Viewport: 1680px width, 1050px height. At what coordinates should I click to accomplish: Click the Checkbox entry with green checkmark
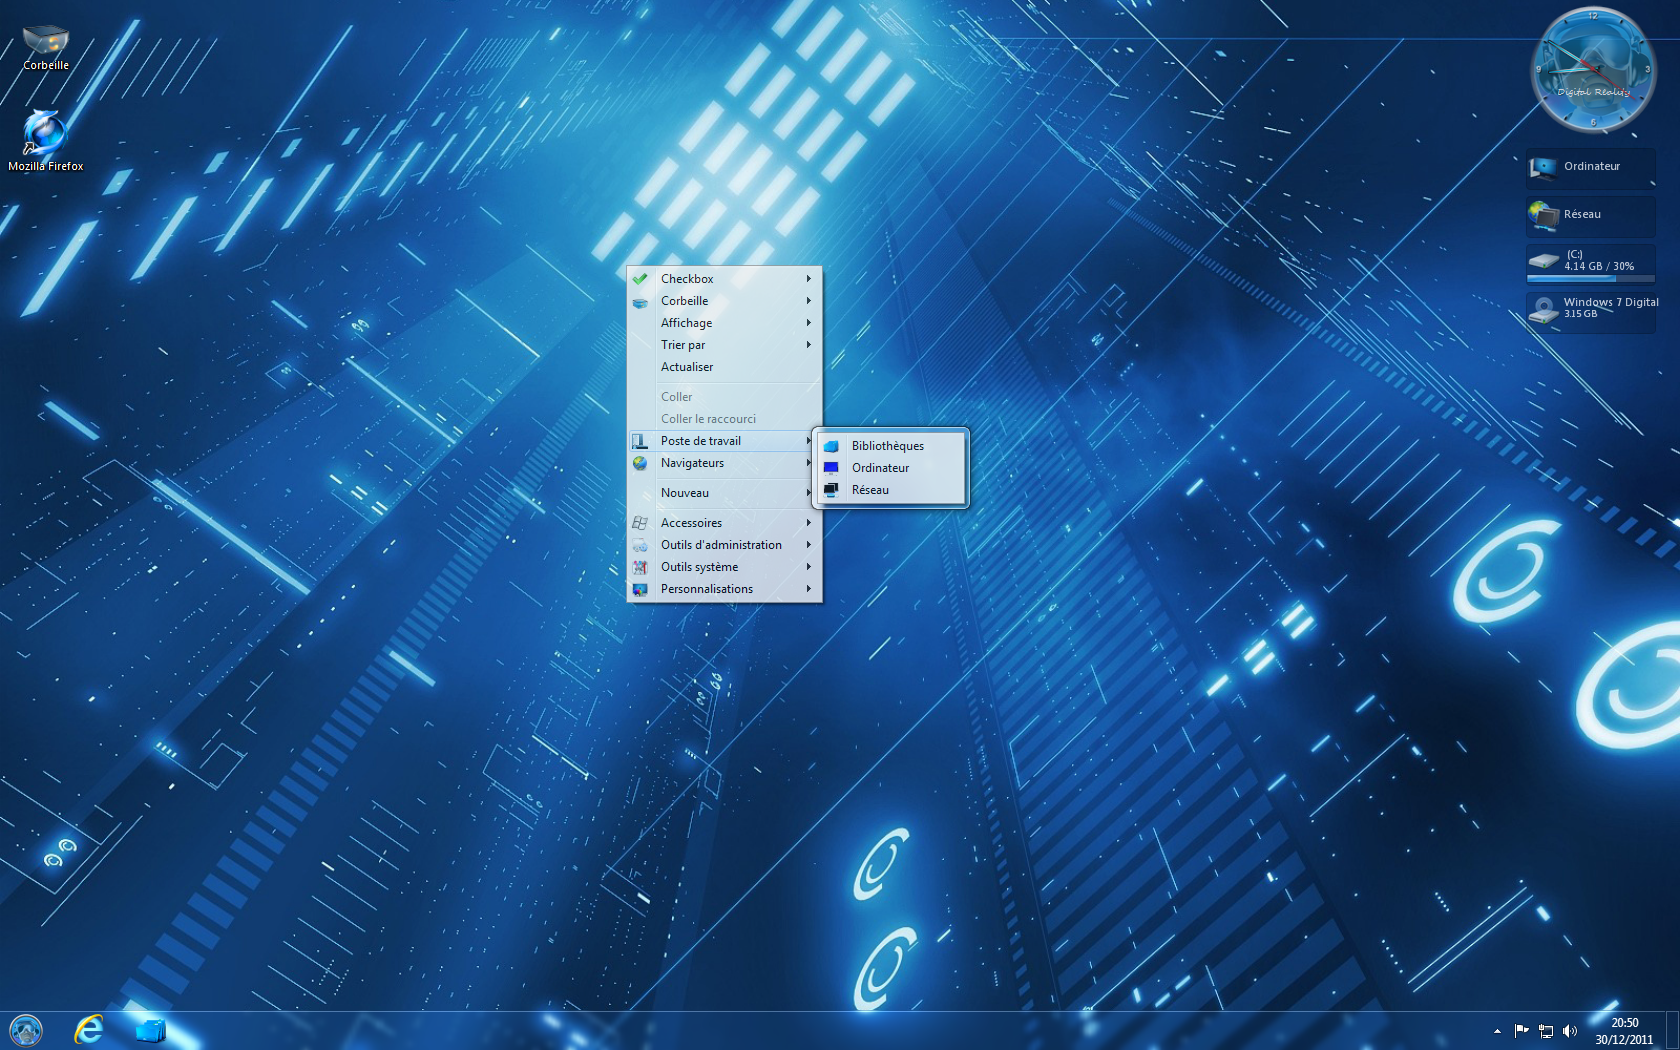pos(687,279)
